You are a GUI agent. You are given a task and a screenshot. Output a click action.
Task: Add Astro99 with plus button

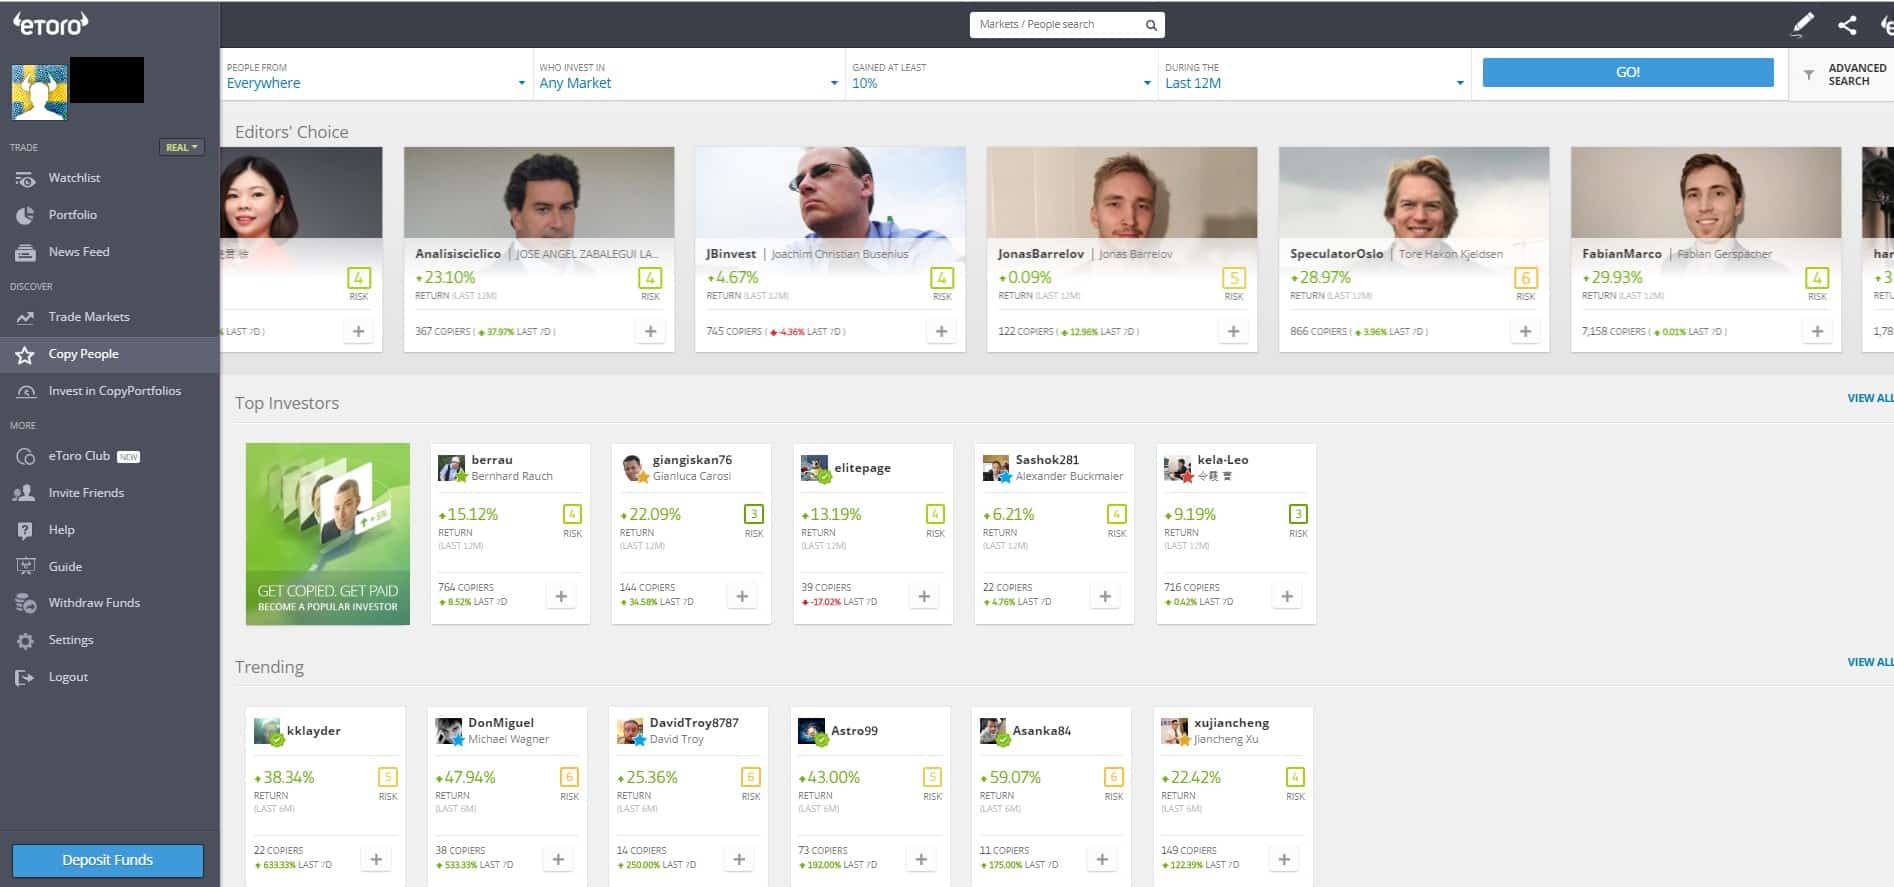(921, 859)
